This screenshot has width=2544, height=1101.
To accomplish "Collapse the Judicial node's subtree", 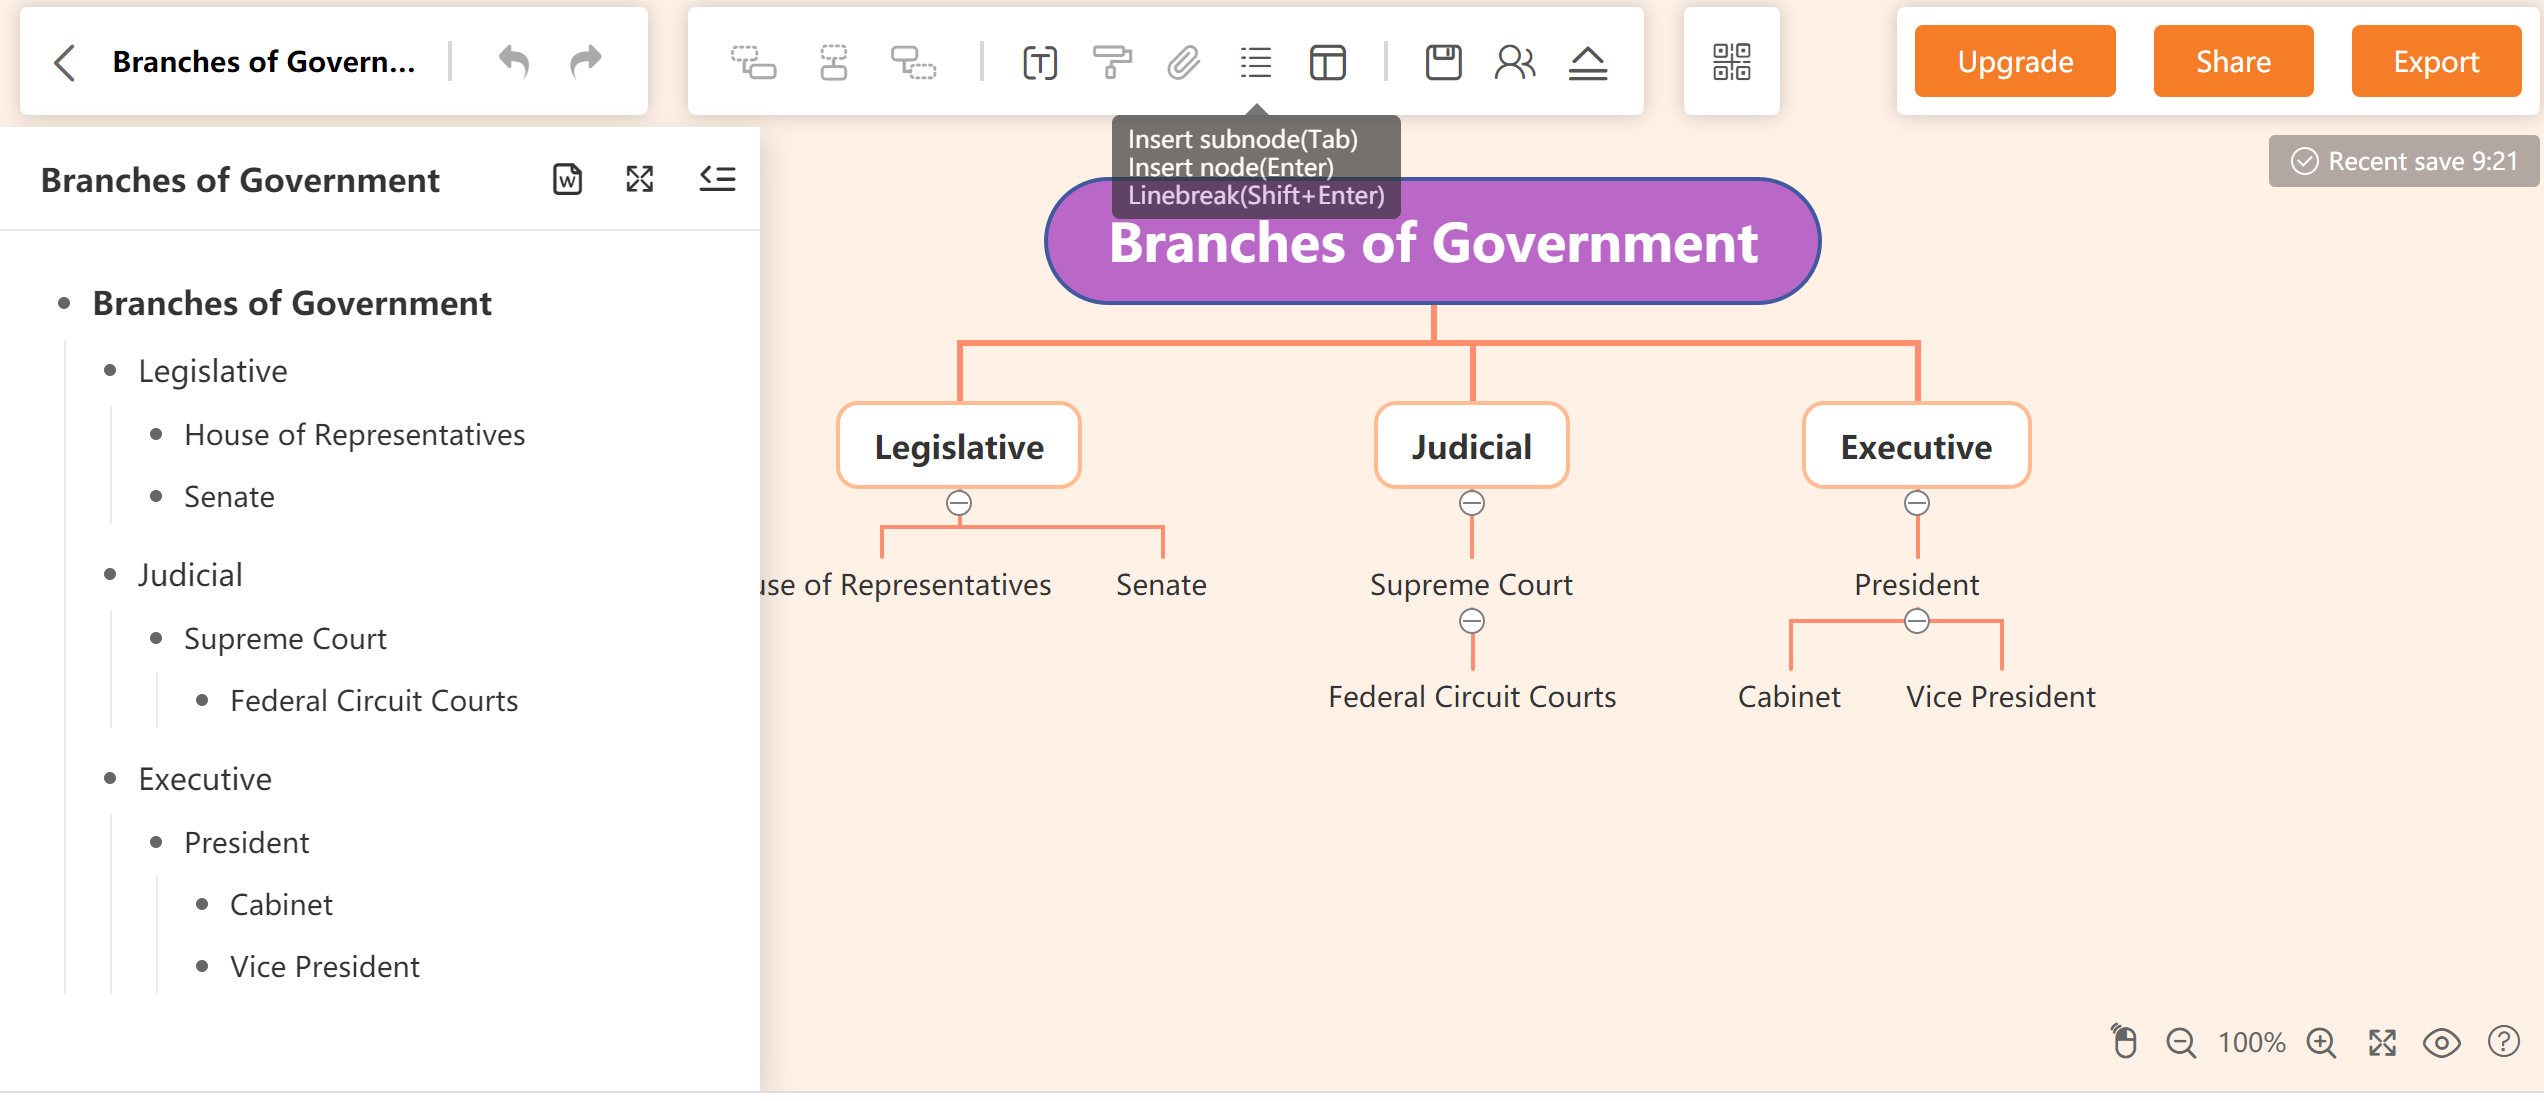I will 1471,503.
